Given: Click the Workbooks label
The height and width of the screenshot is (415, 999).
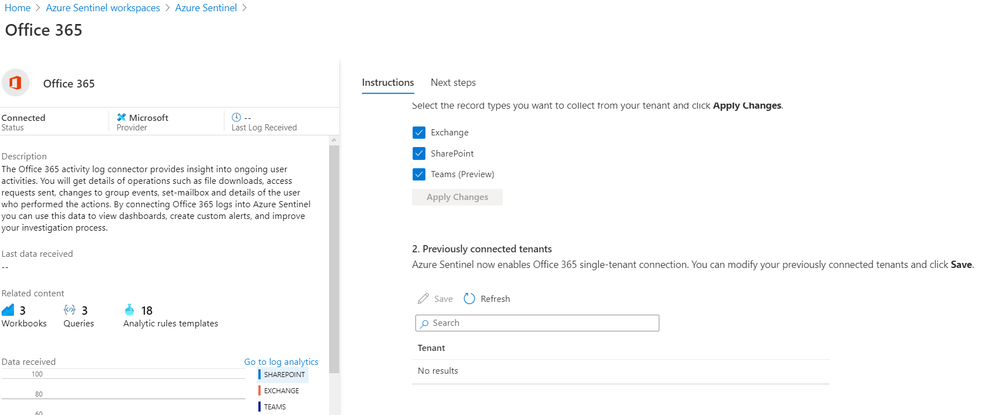Looking at the screenshot, I should pos(24,323).
